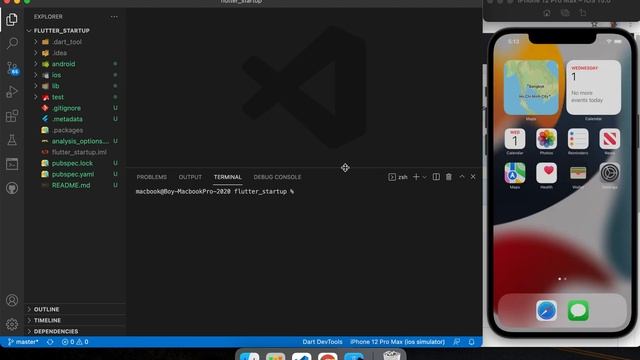
Task: Open Explorer more actions ellipsis
Action: [114, 17]
